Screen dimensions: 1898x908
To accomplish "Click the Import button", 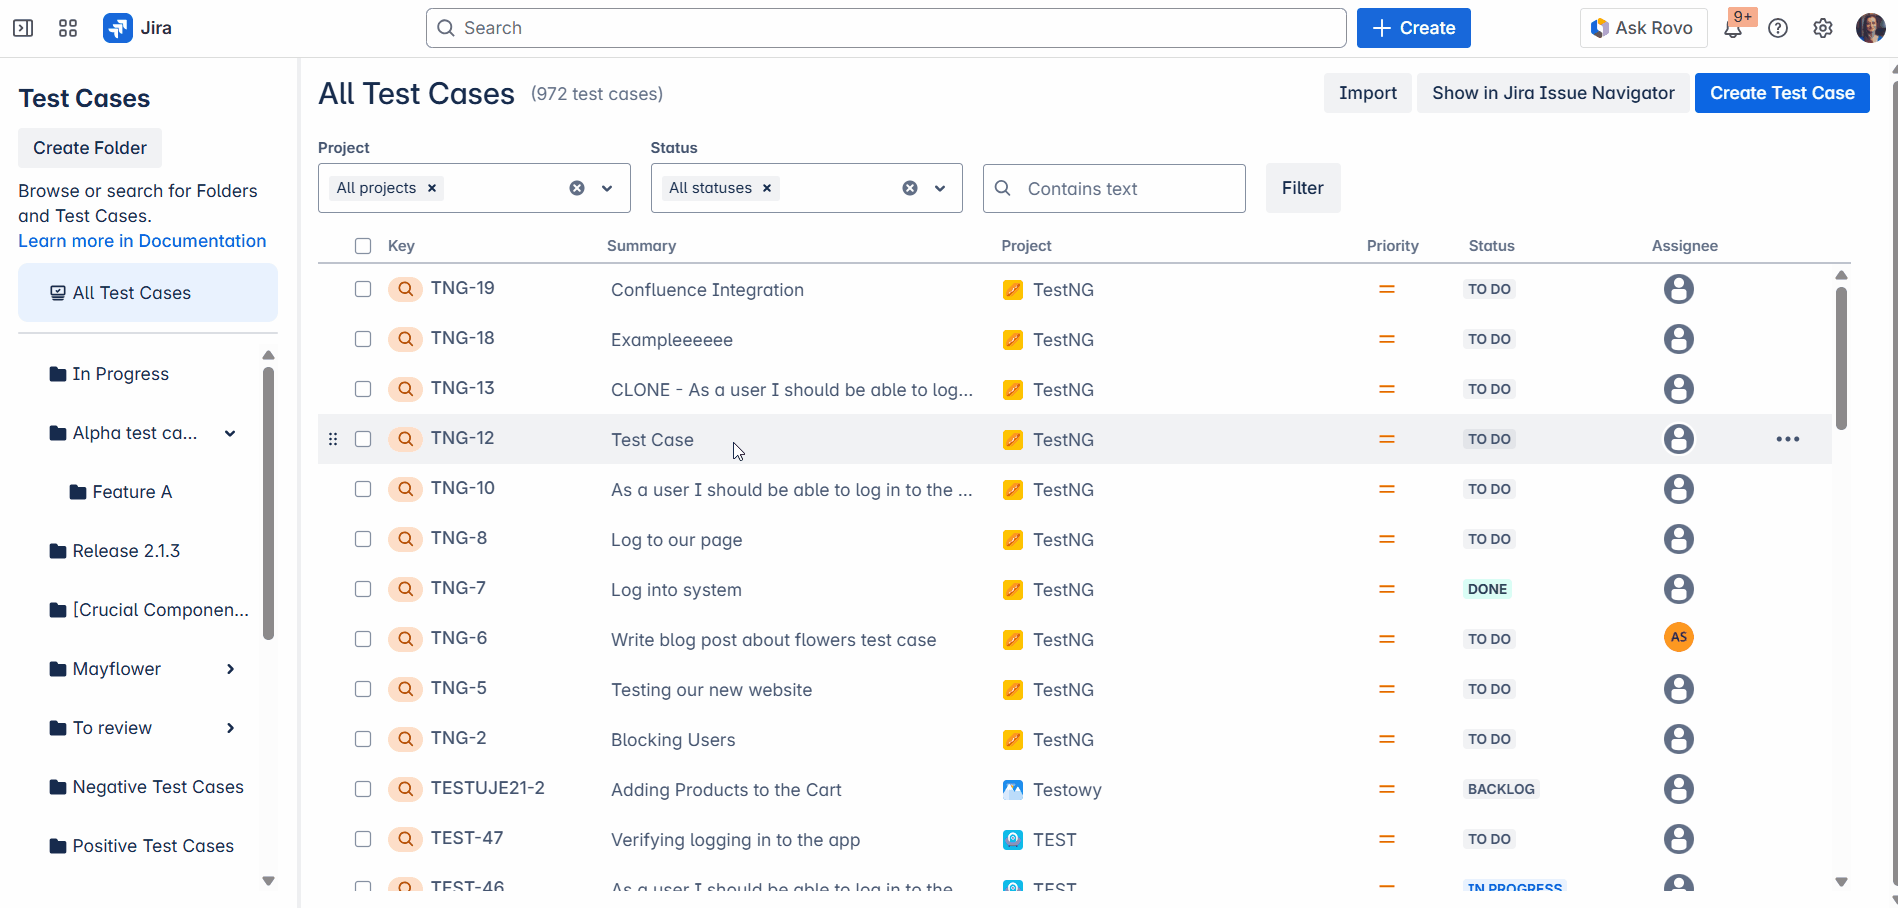I will [x=1367, y=93].
